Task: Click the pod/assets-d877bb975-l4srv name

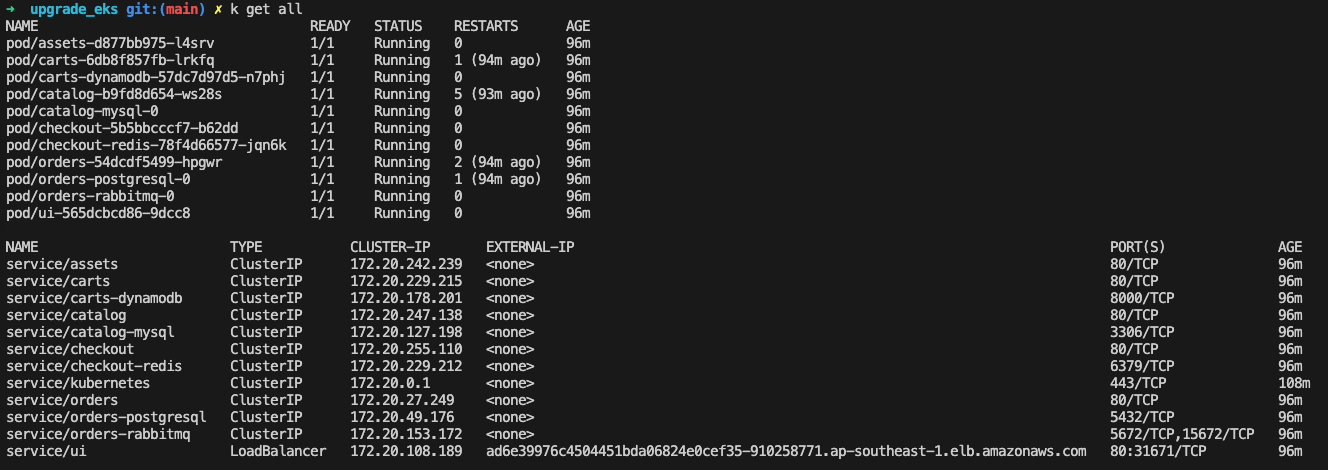Action: point(110,44)
